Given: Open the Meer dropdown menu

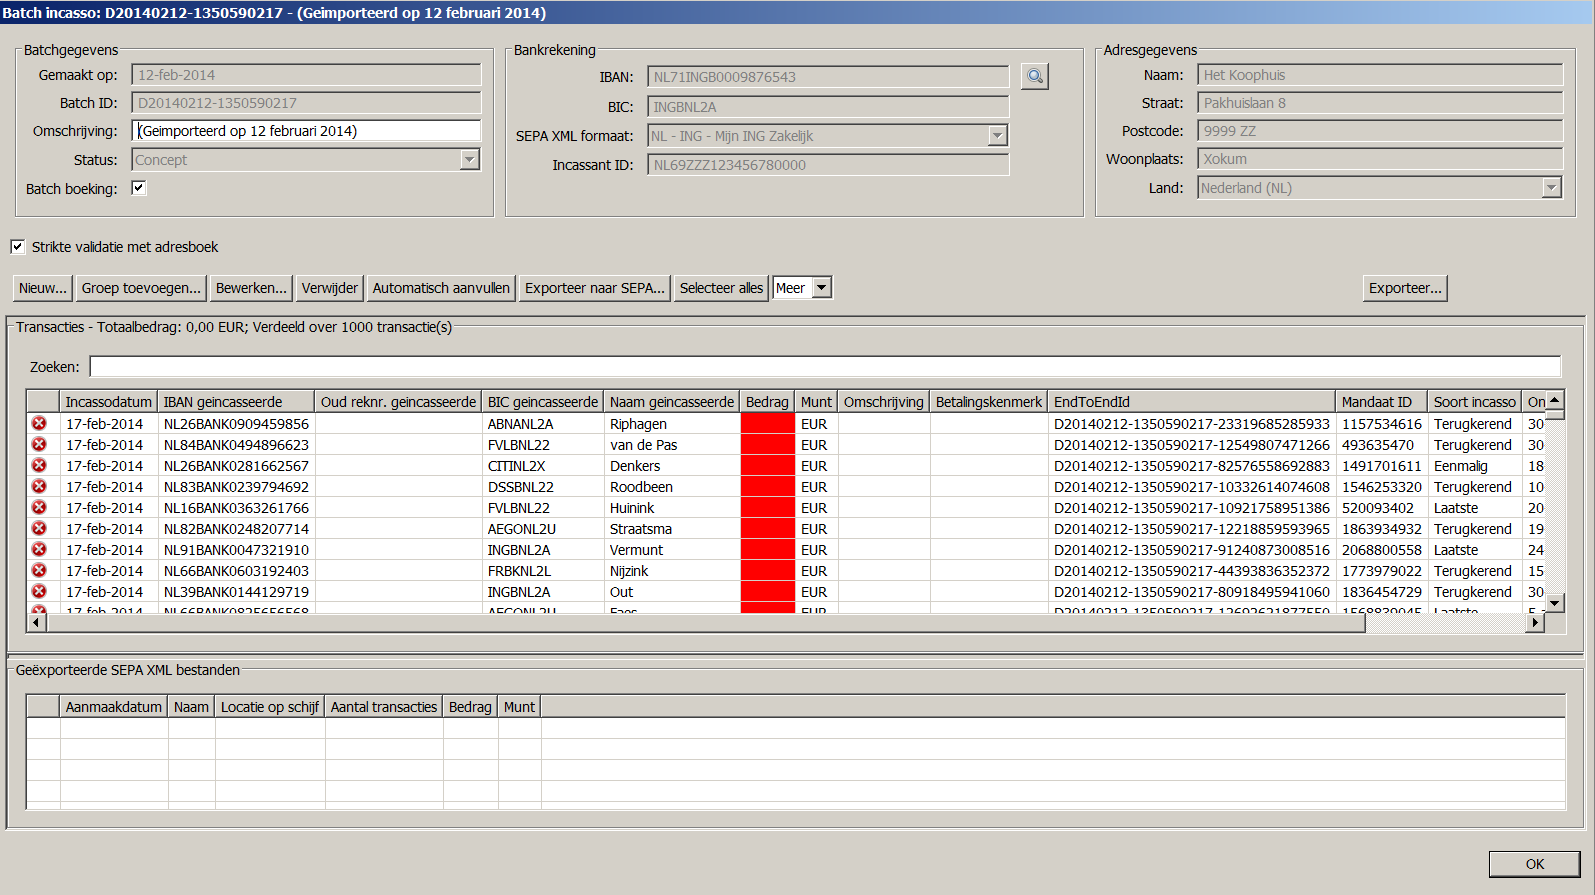Looking at the screenshot, I should tap(821, 288).
